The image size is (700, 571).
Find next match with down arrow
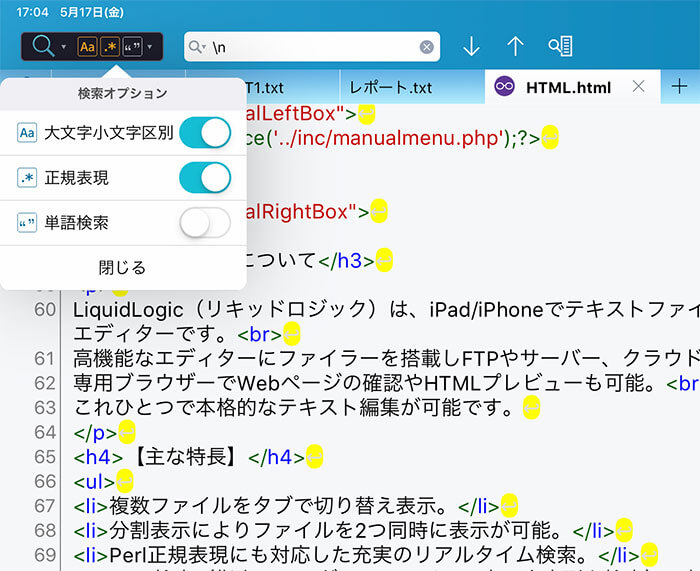[471, 46]
